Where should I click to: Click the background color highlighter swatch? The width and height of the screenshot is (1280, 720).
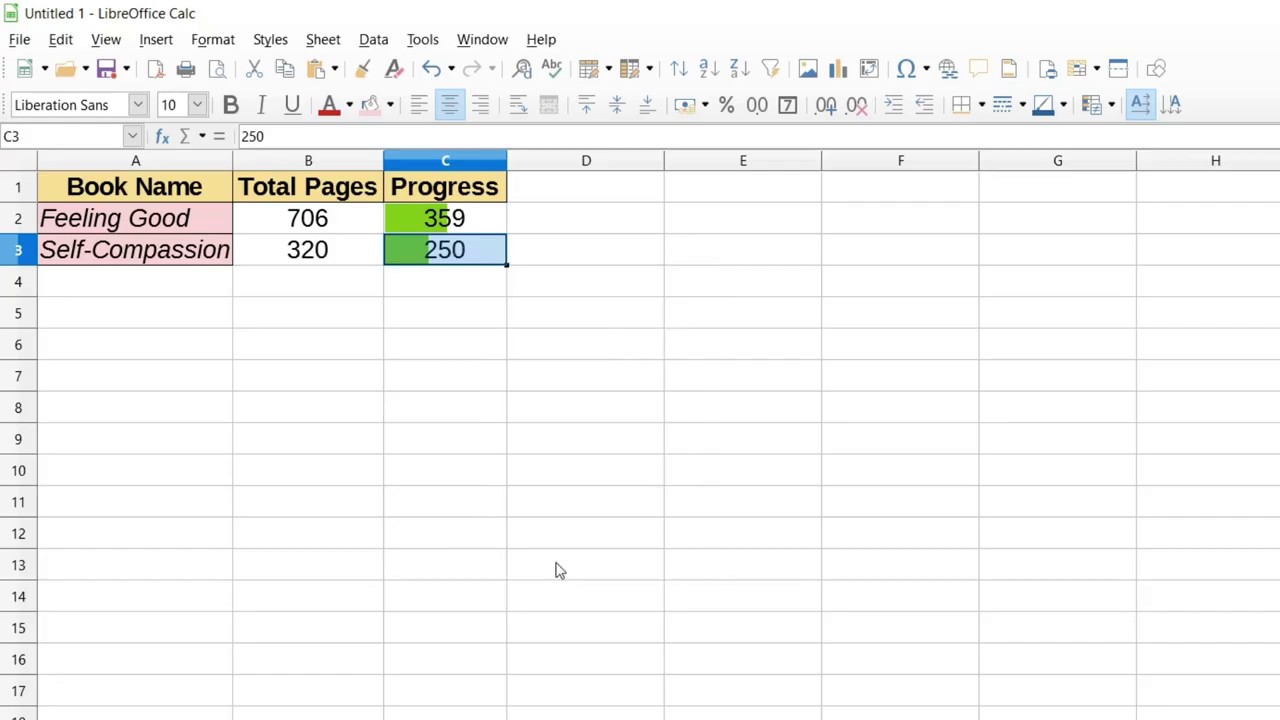[370, 105]
